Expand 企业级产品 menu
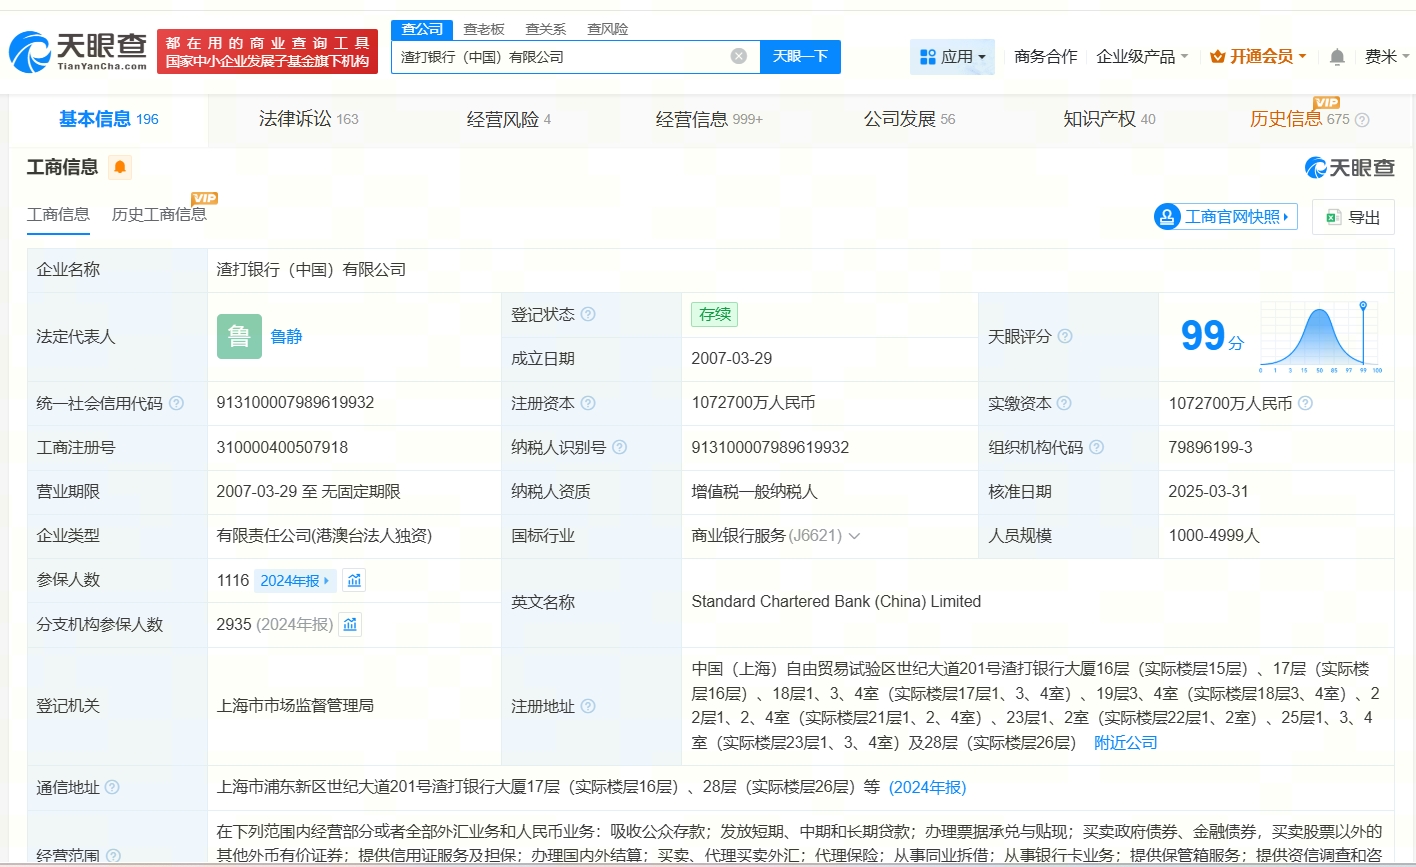The image size is (1416, 867). click(1142, 57)
